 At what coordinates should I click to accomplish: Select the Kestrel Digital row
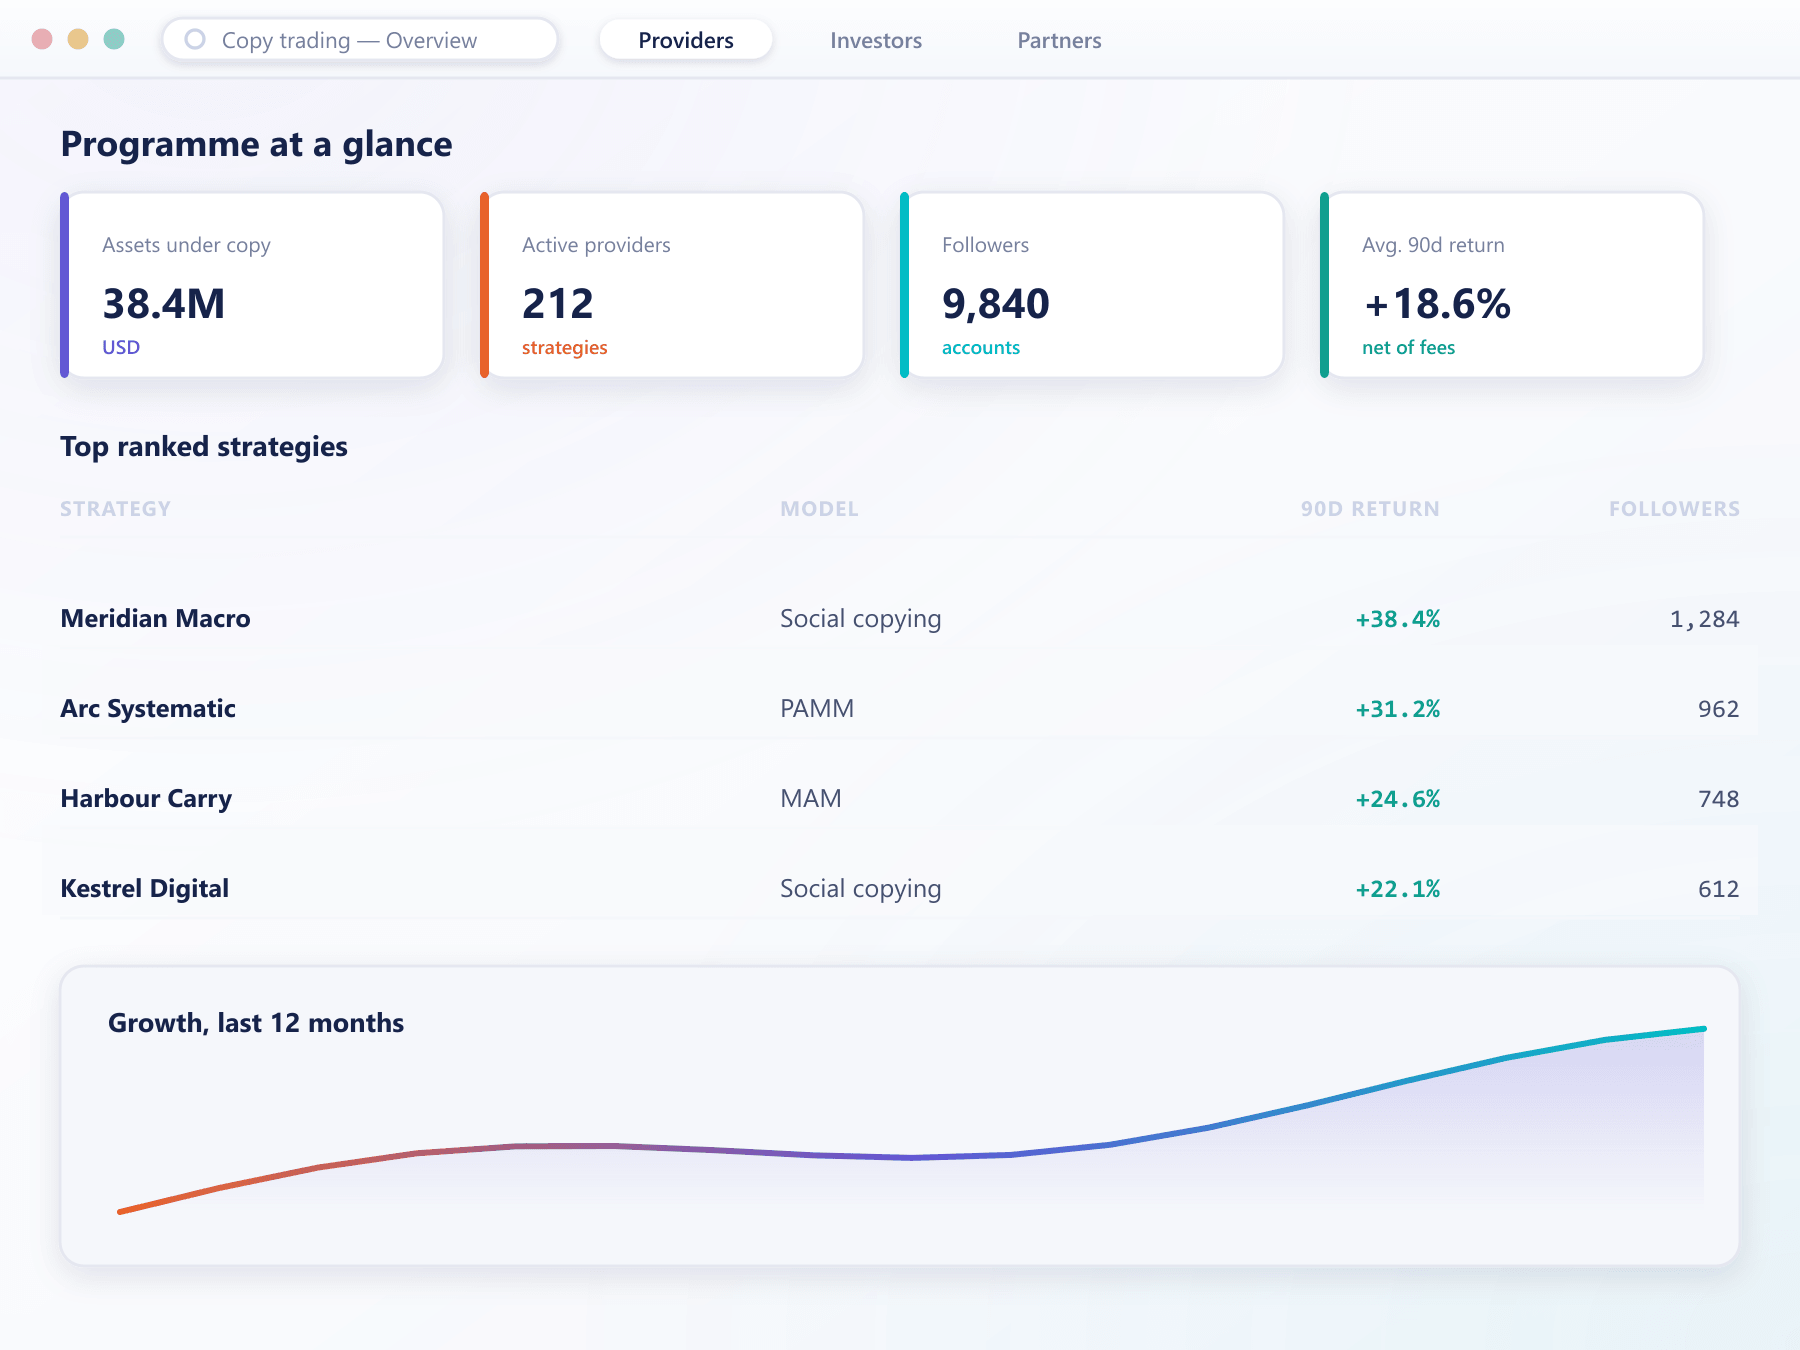click(x=900, y=889)
